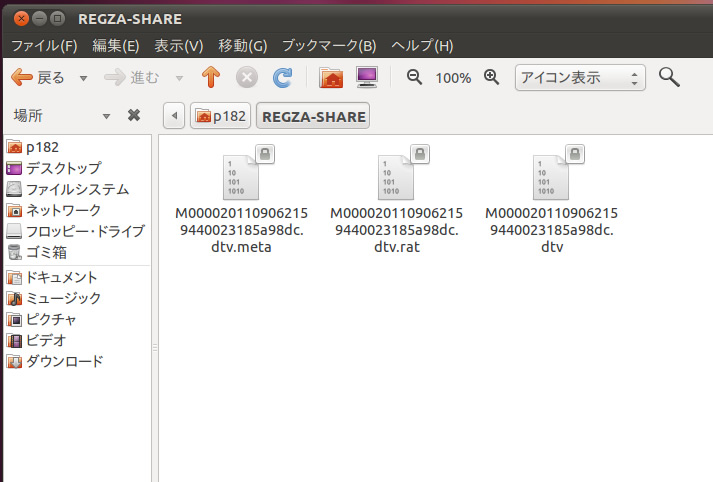Open the home folder toolbar icon

(x=331, y=77)
